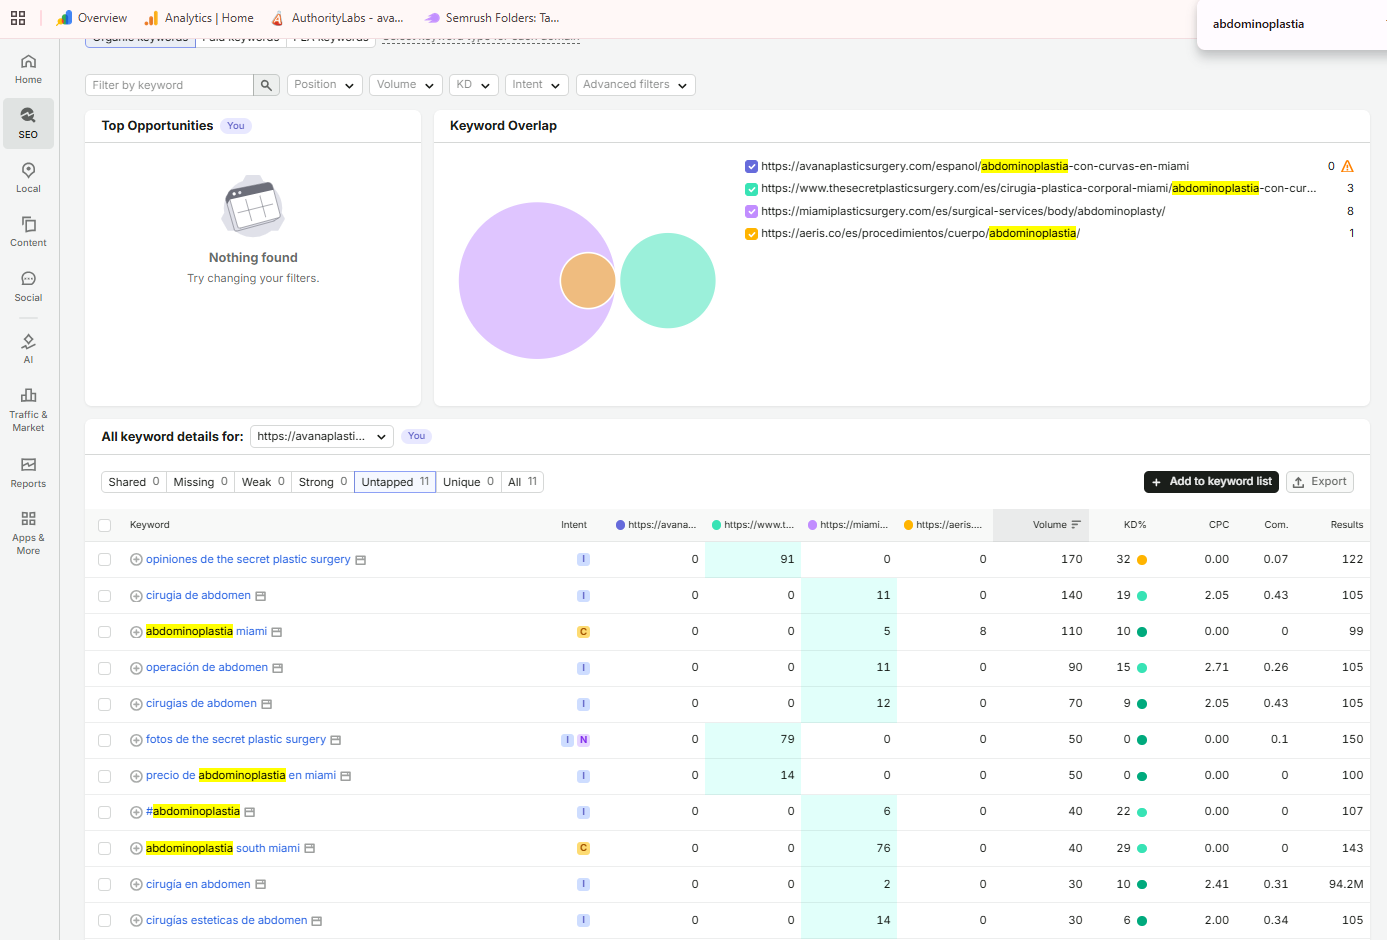
Task: Open the Semrush Folders bookmark
Action: (x=492, y=18)
